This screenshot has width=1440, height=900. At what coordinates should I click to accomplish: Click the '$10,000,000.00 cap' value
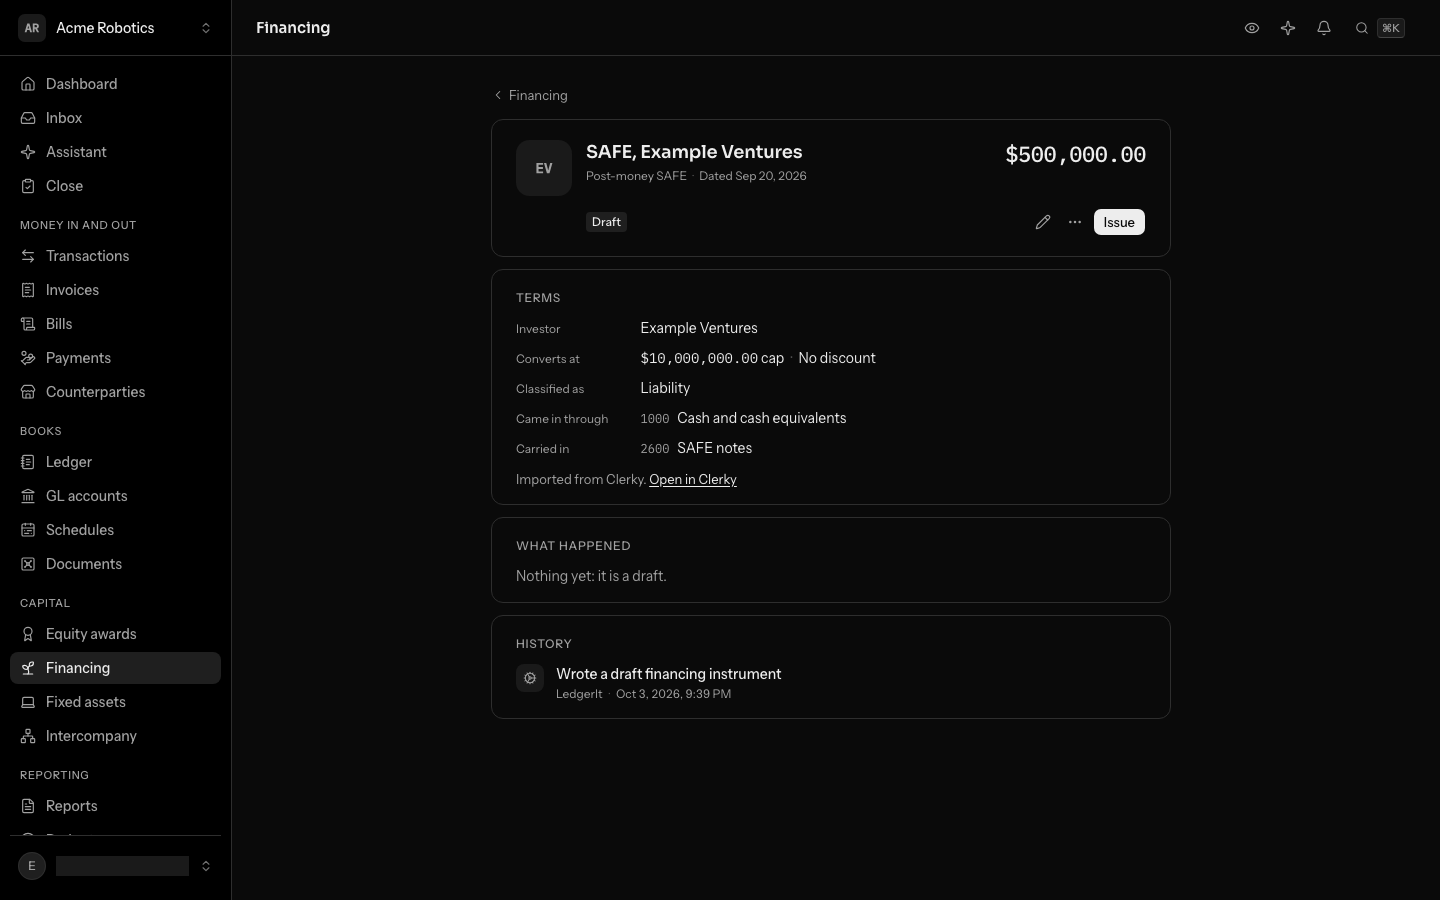coord(712,358)
